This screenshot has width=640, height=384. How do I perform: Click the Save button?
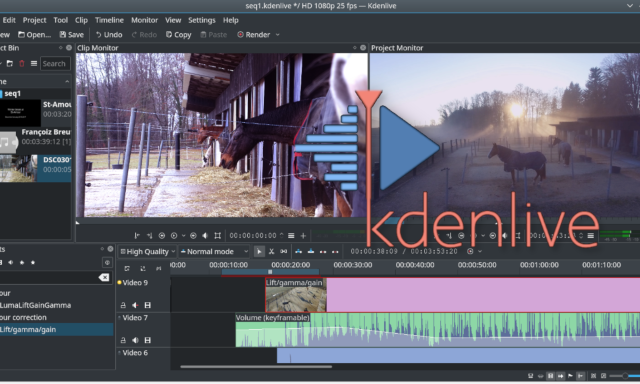coord(71,35)
